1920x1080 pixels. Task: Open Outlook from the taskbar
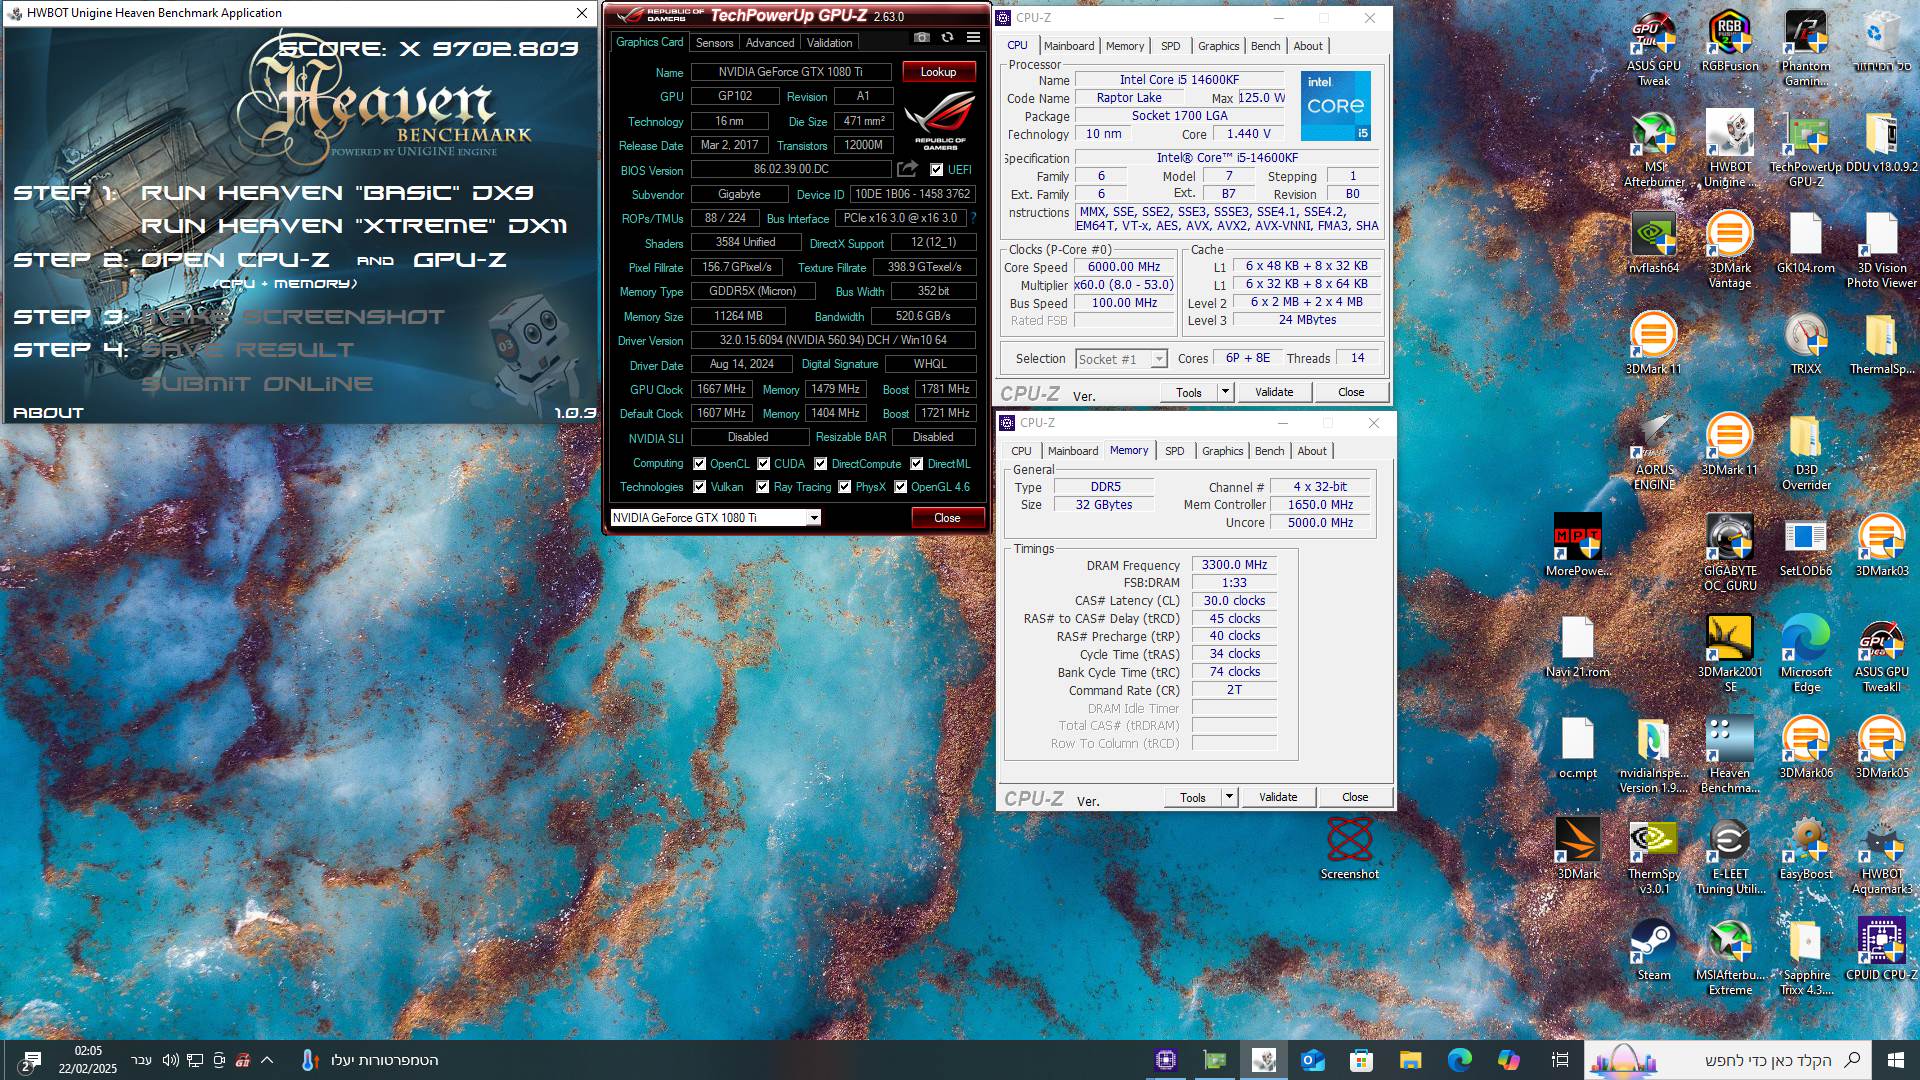pos(1312,1060)
